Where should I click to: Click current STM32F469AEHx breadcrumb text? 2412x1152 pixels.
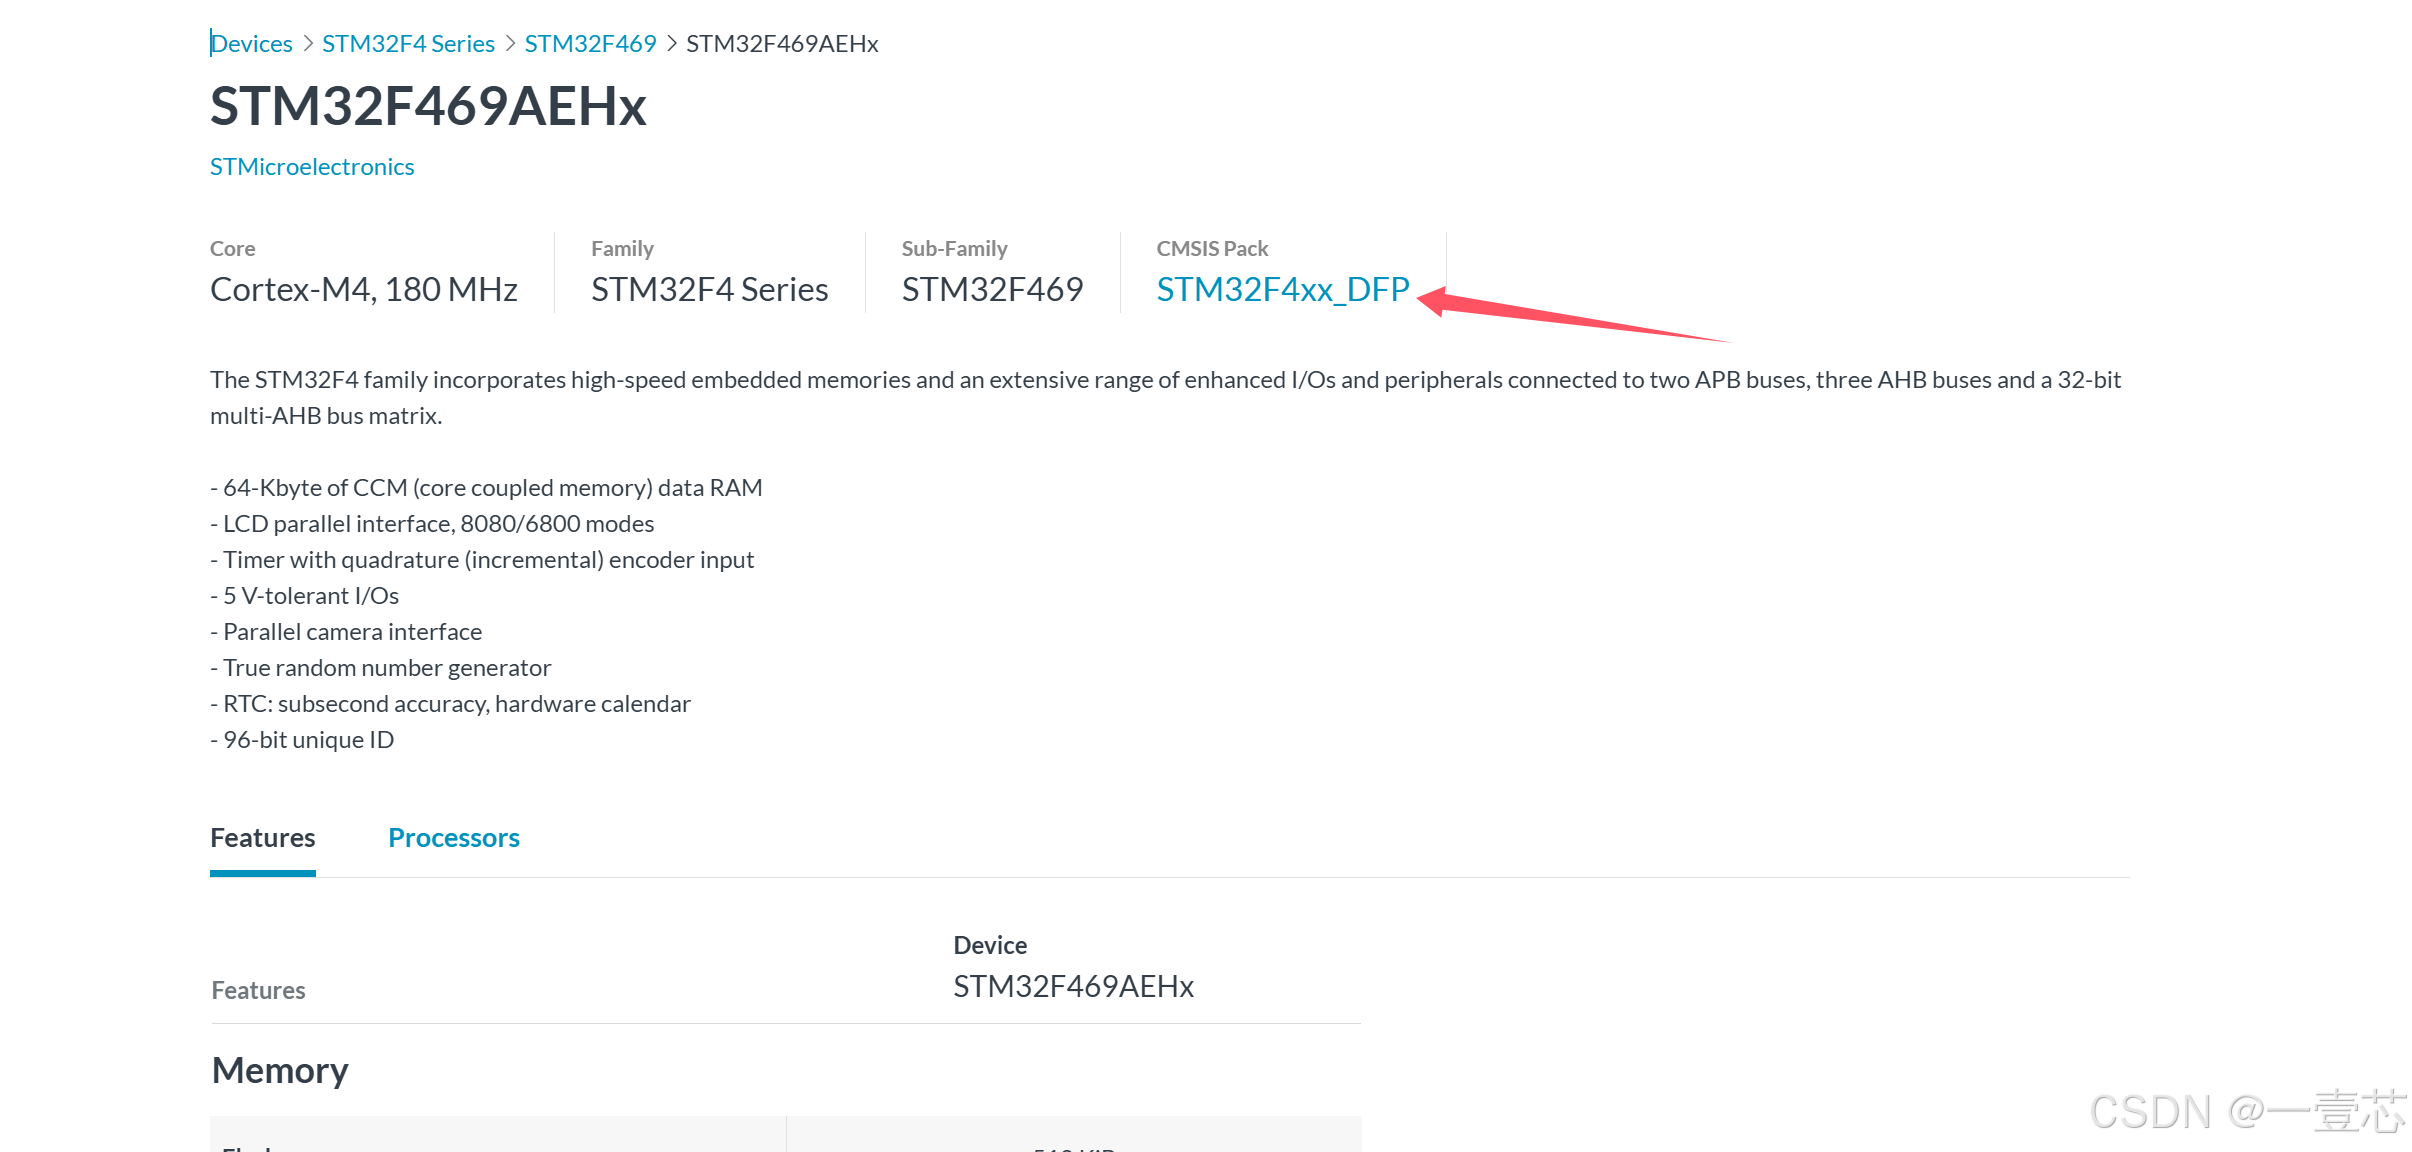(782, 44)
